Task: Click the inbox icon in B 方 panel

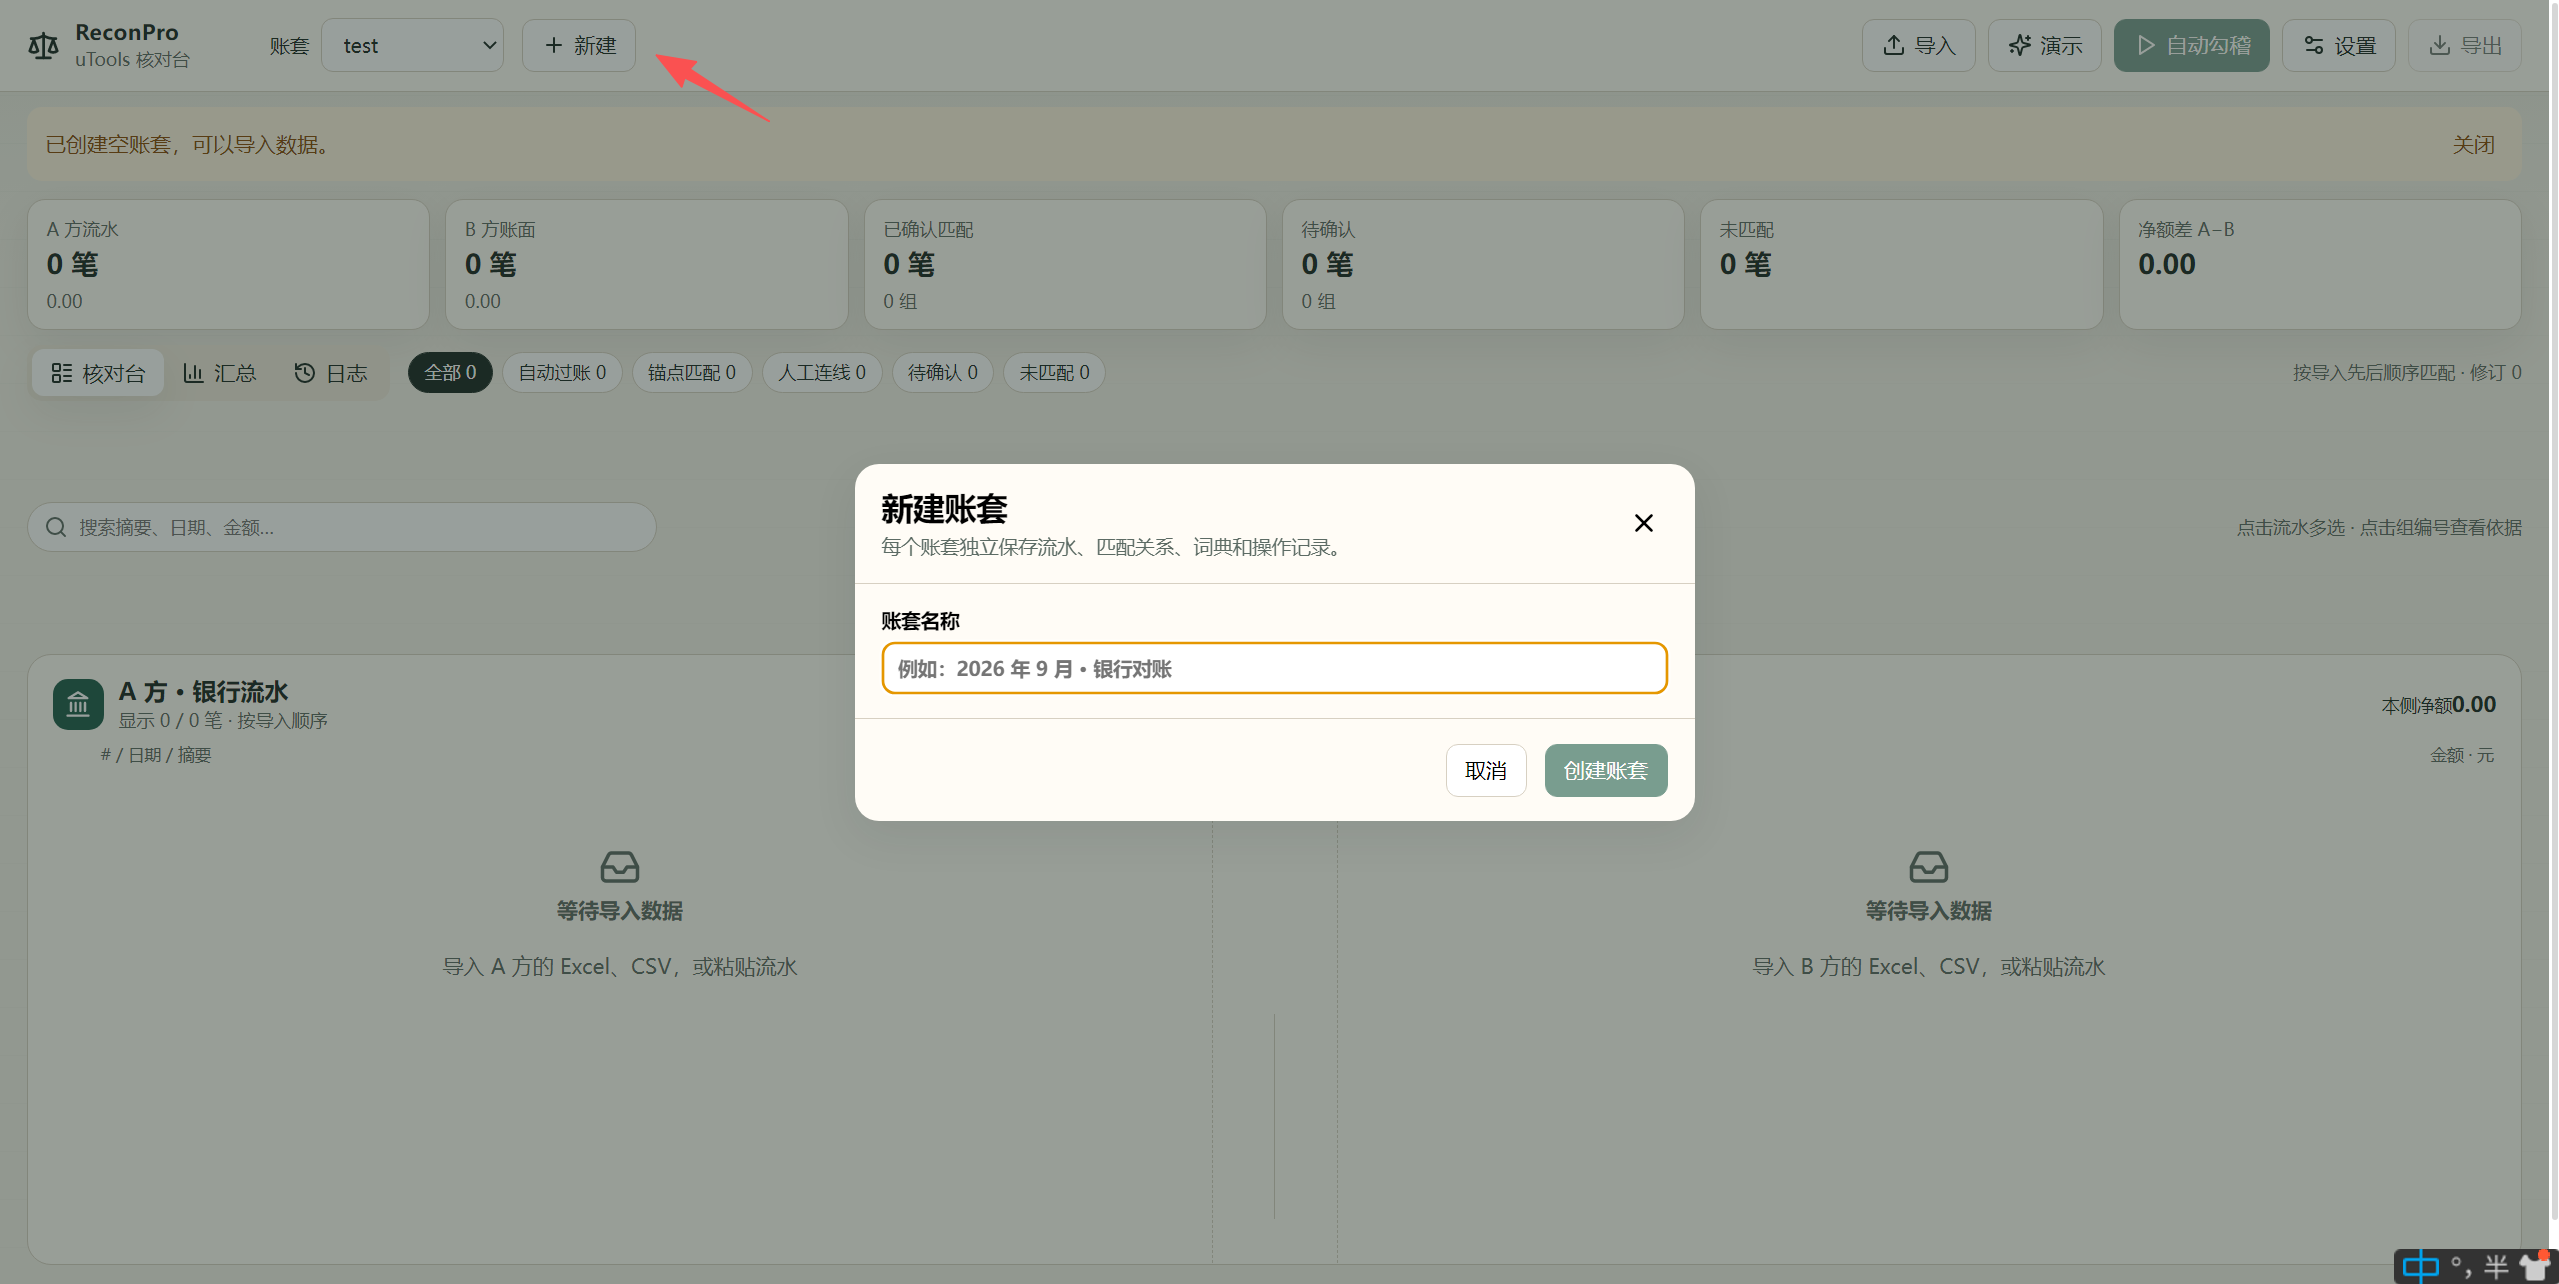Action: click(x=1929, y=866)
